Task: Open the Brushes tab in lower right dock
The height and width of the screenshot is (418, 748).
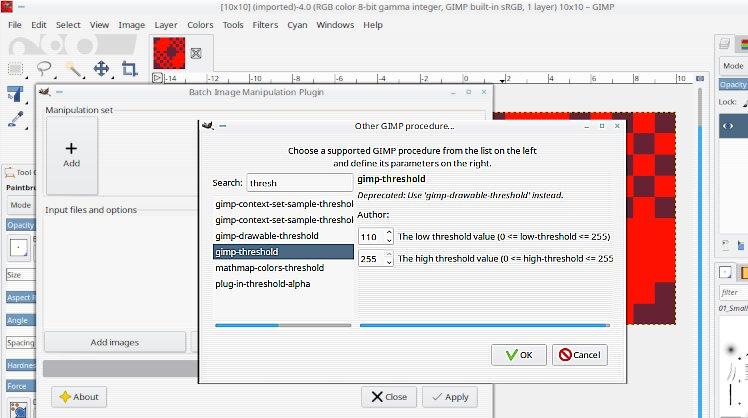Action: pyautogui.click(x=725, y=272)
